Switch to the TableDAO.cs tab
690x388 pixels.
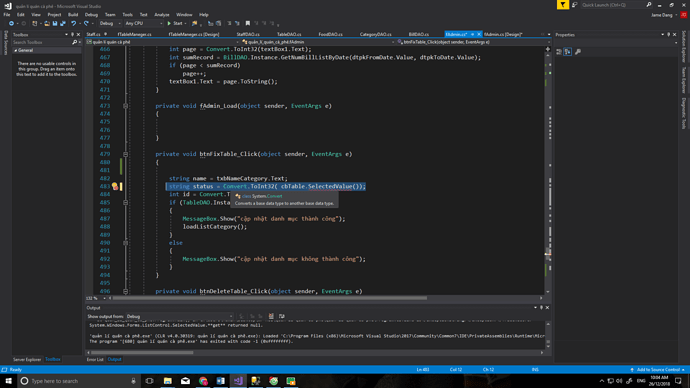click(289, 34)
